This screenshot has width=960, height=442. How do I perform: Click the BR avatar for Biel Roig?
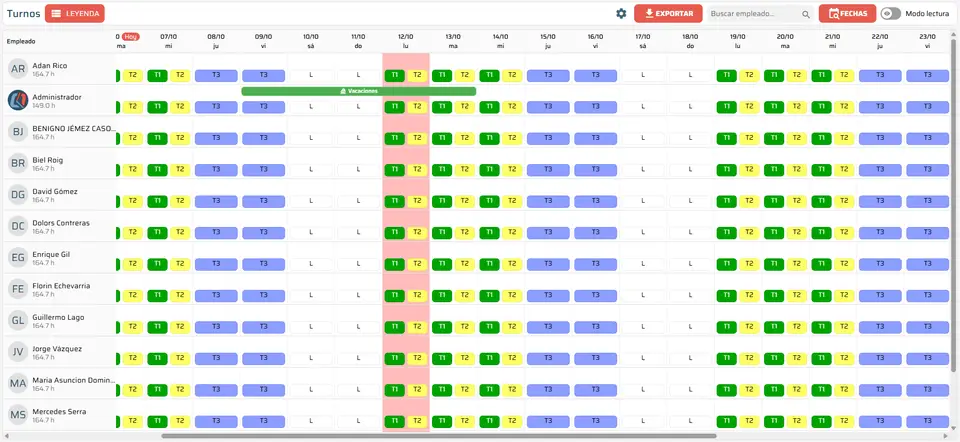coord(18,163)
